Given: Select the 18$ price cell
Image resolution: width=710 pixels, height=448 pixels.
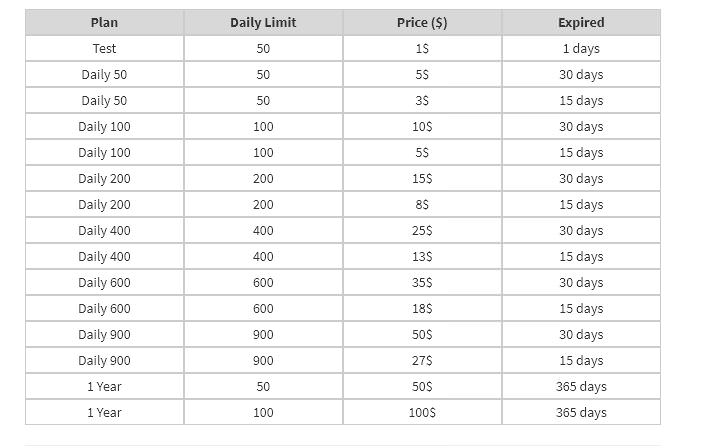Looking at the screenshot, I should (422, 309).
